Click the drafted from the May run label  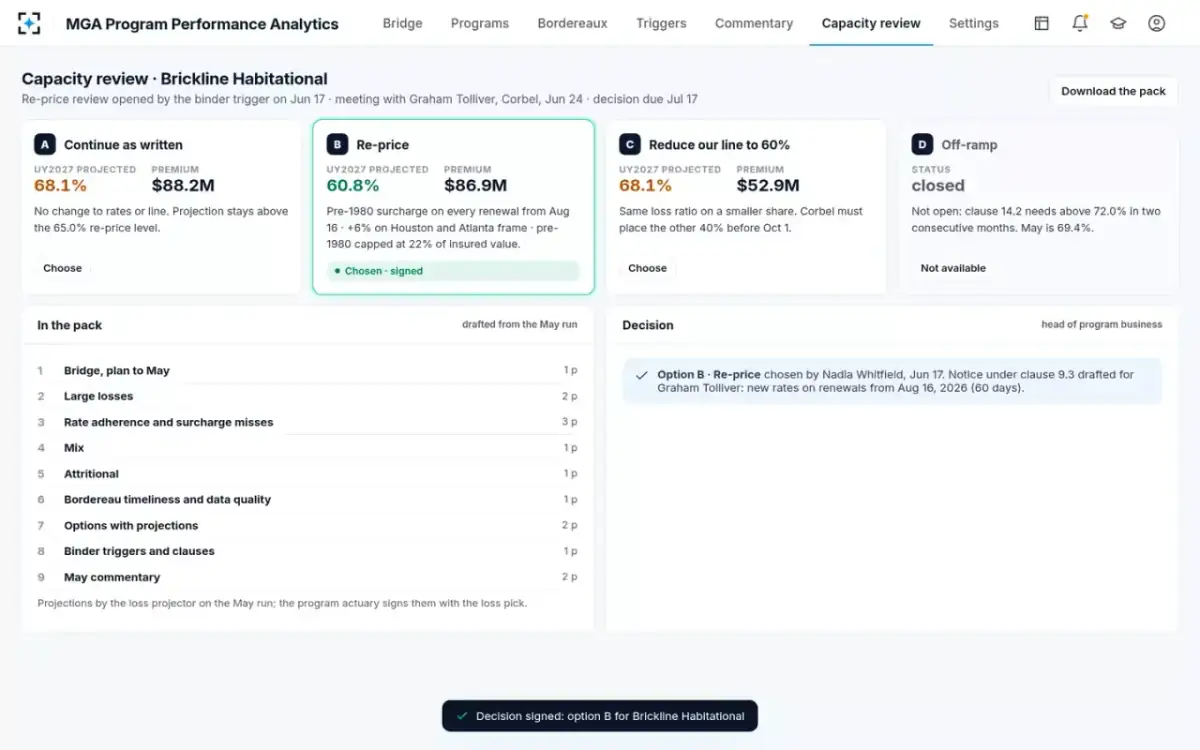click(x=520, y=324)
